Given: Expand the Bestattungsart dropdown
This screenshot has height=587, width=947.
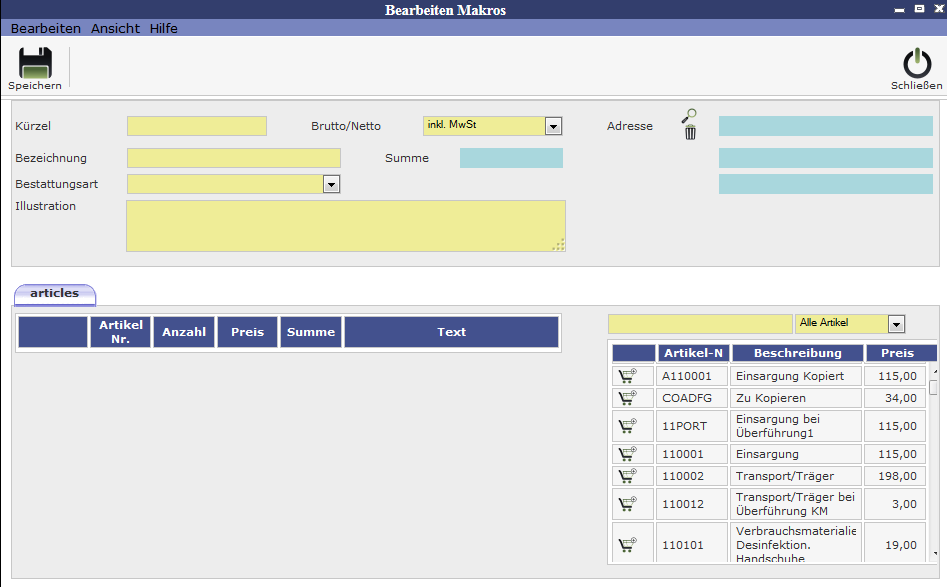Looking at the screenshot, I should pyautogui.click(x=332, y=184).
